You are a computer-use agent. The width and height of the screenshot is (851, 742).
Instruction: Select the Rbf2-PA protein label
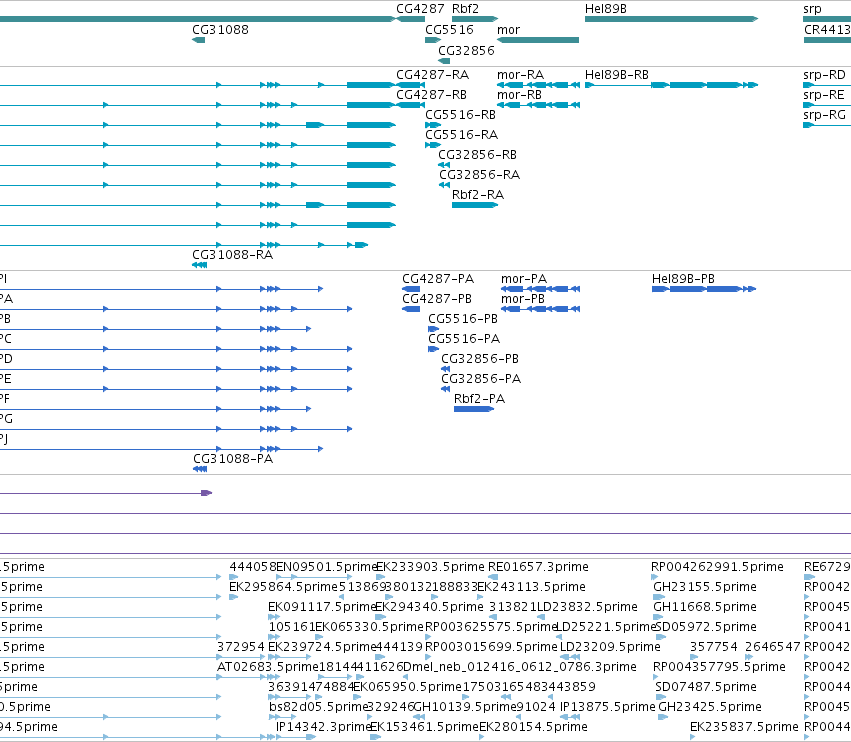point(479,398)
